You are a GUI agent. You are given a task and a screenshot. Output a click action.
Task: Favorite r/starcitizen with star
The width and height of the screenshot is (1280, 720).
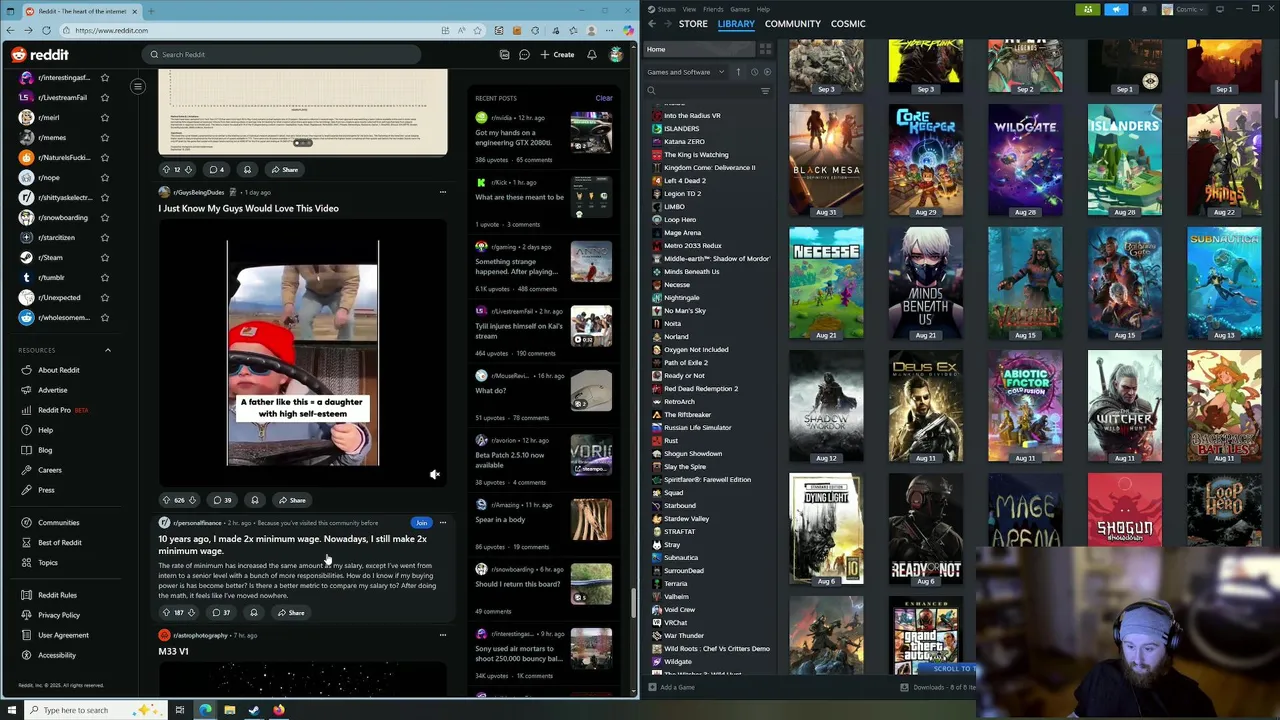coord(105,237)
